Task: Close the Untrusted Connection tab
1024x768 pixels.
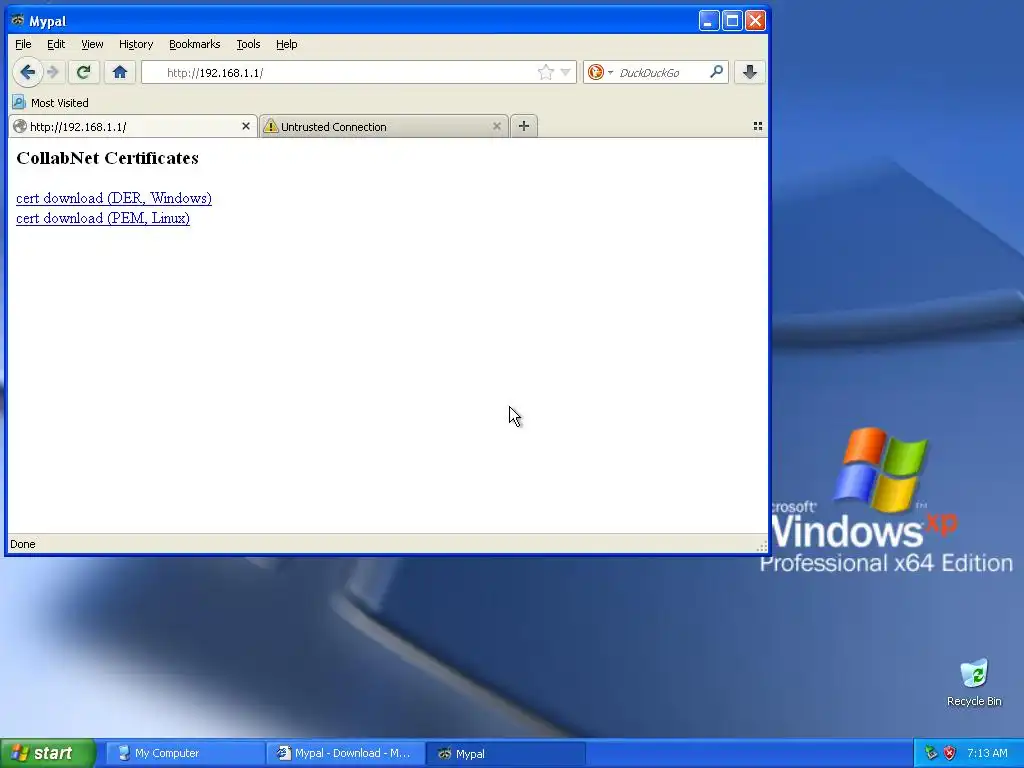Action: pyautogui.click(x=496, y=126)
